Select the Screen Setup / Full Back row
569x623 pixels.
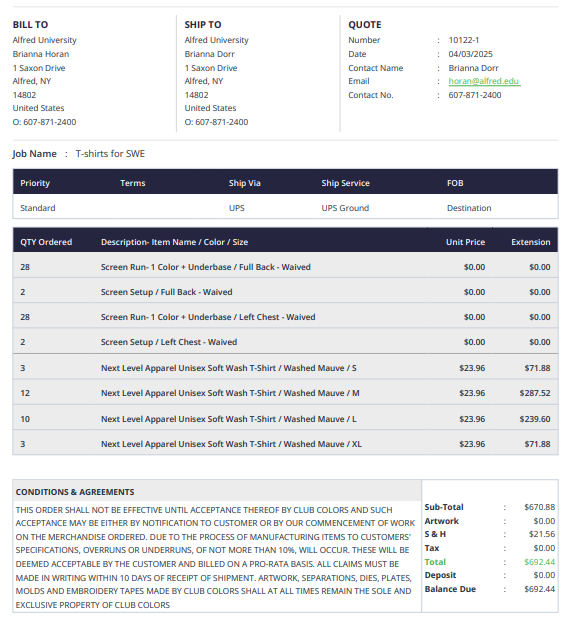(x=285, y=292)
